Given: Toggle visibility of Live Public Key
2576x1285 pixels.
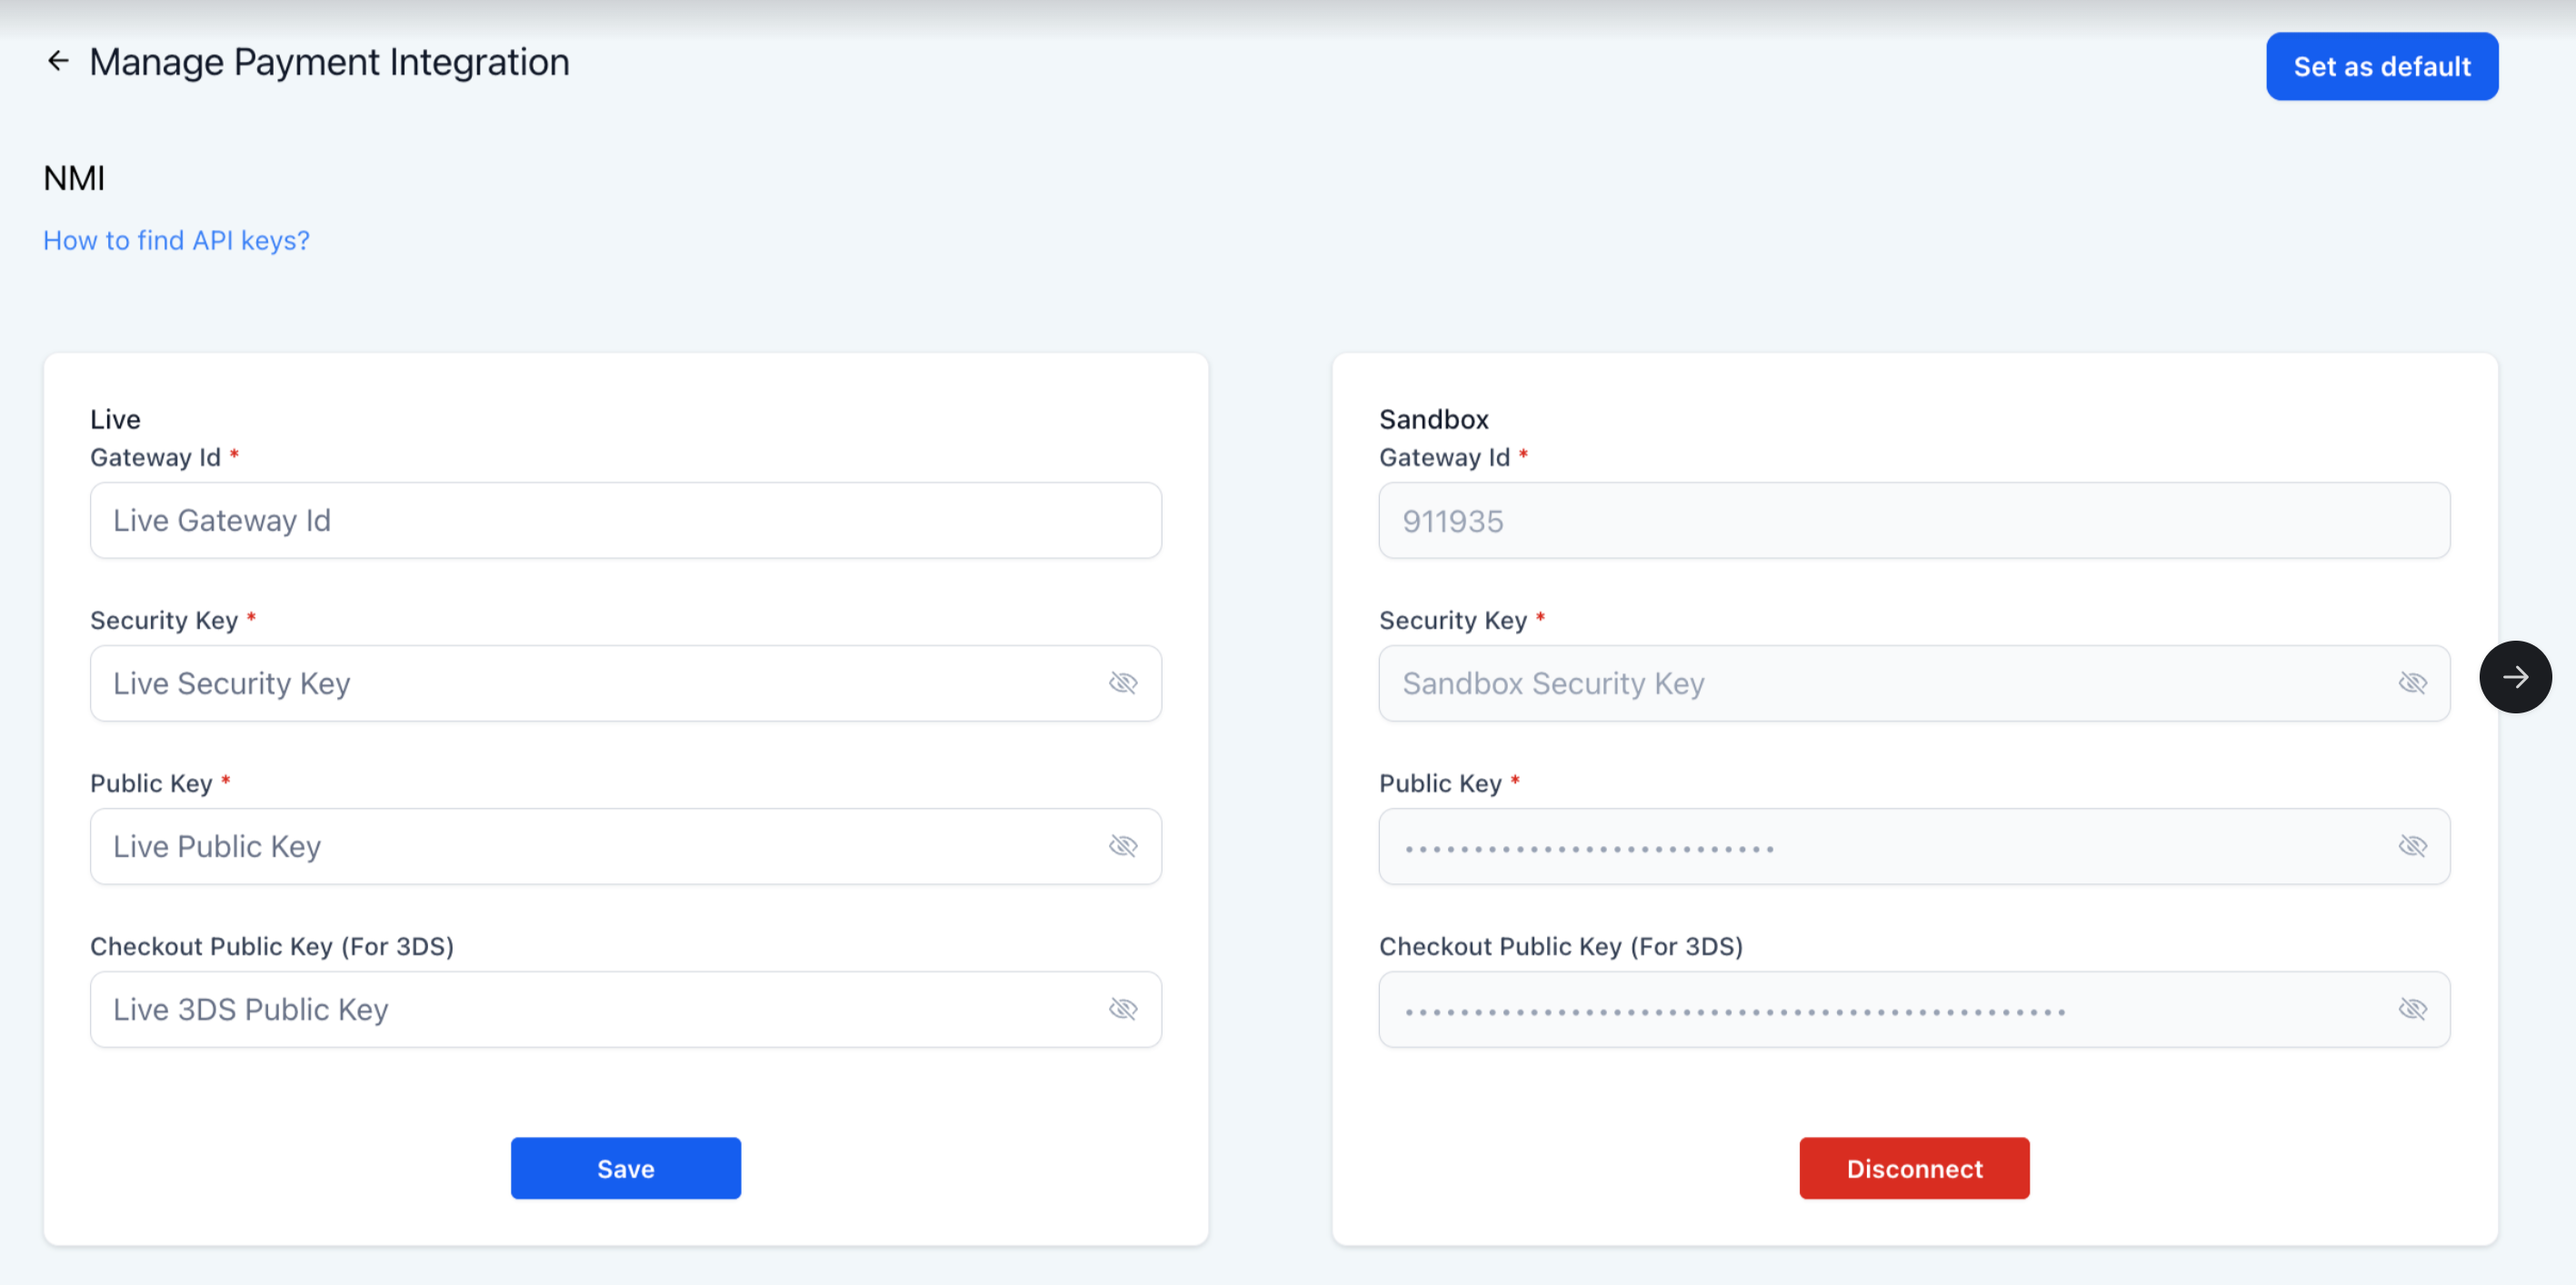Looking at the screenshot, I should click(x=1123, y=846).
